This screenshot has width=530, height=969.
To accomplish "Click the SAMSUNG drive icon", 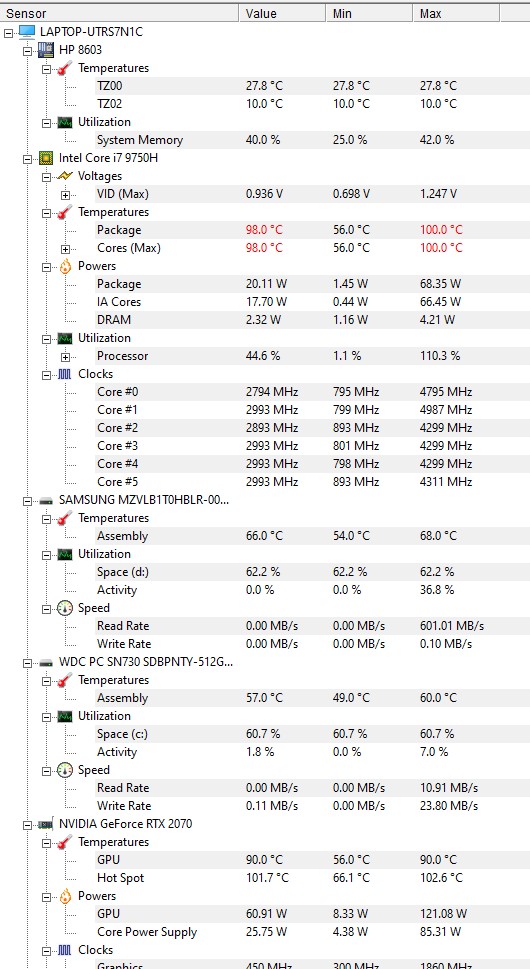I will point(46,501).
